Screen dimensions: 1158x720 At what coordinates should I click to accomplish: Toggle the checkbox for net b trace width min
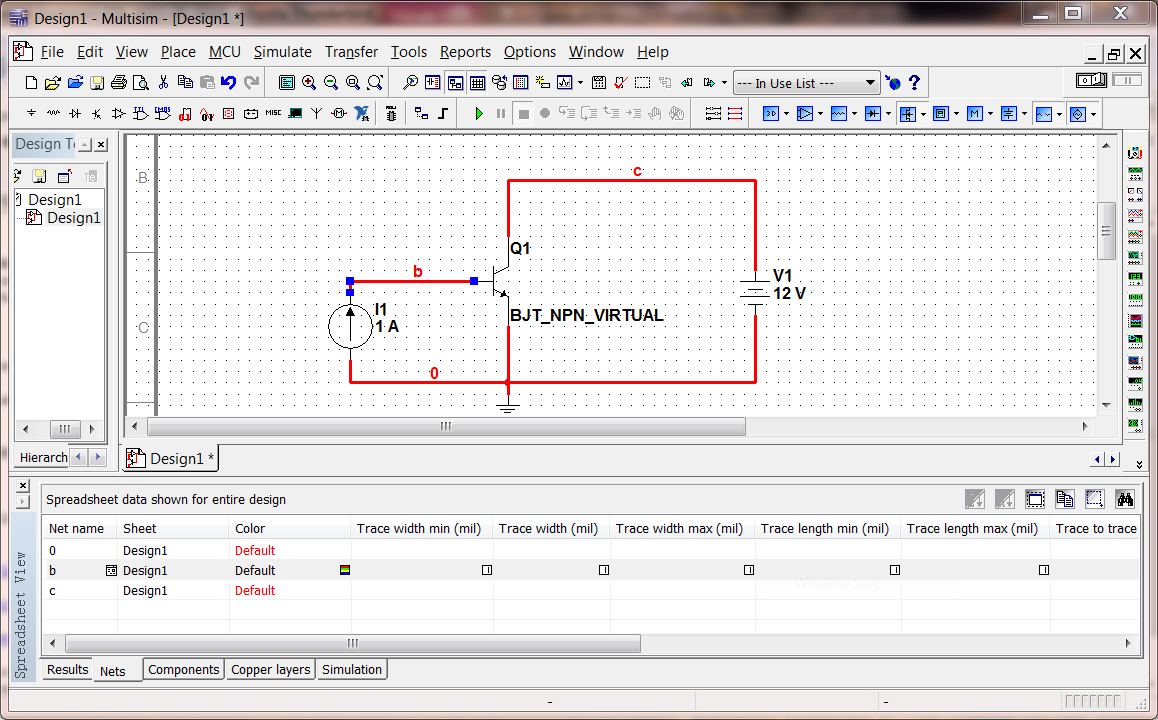click(x=487, y=570)
